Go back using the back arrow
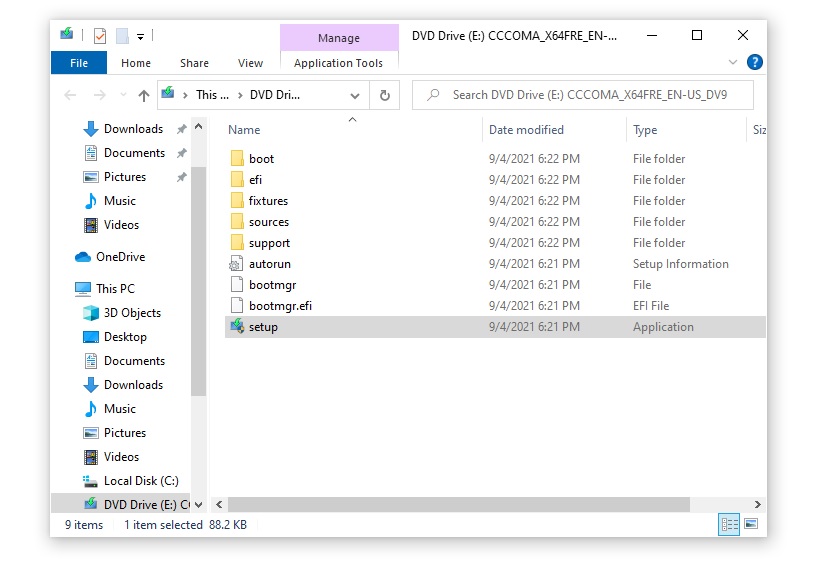 [71, 95]
